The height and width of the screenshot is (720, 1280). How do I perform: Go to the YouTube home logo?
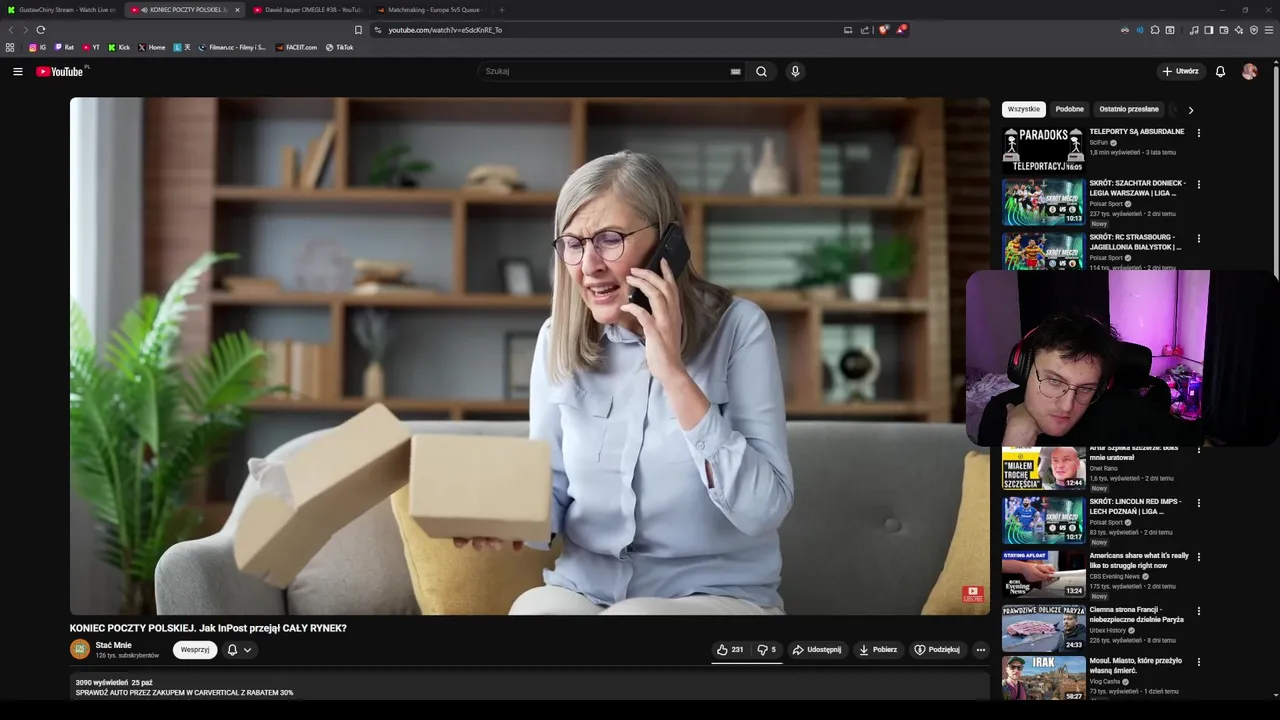click(62, 72)
